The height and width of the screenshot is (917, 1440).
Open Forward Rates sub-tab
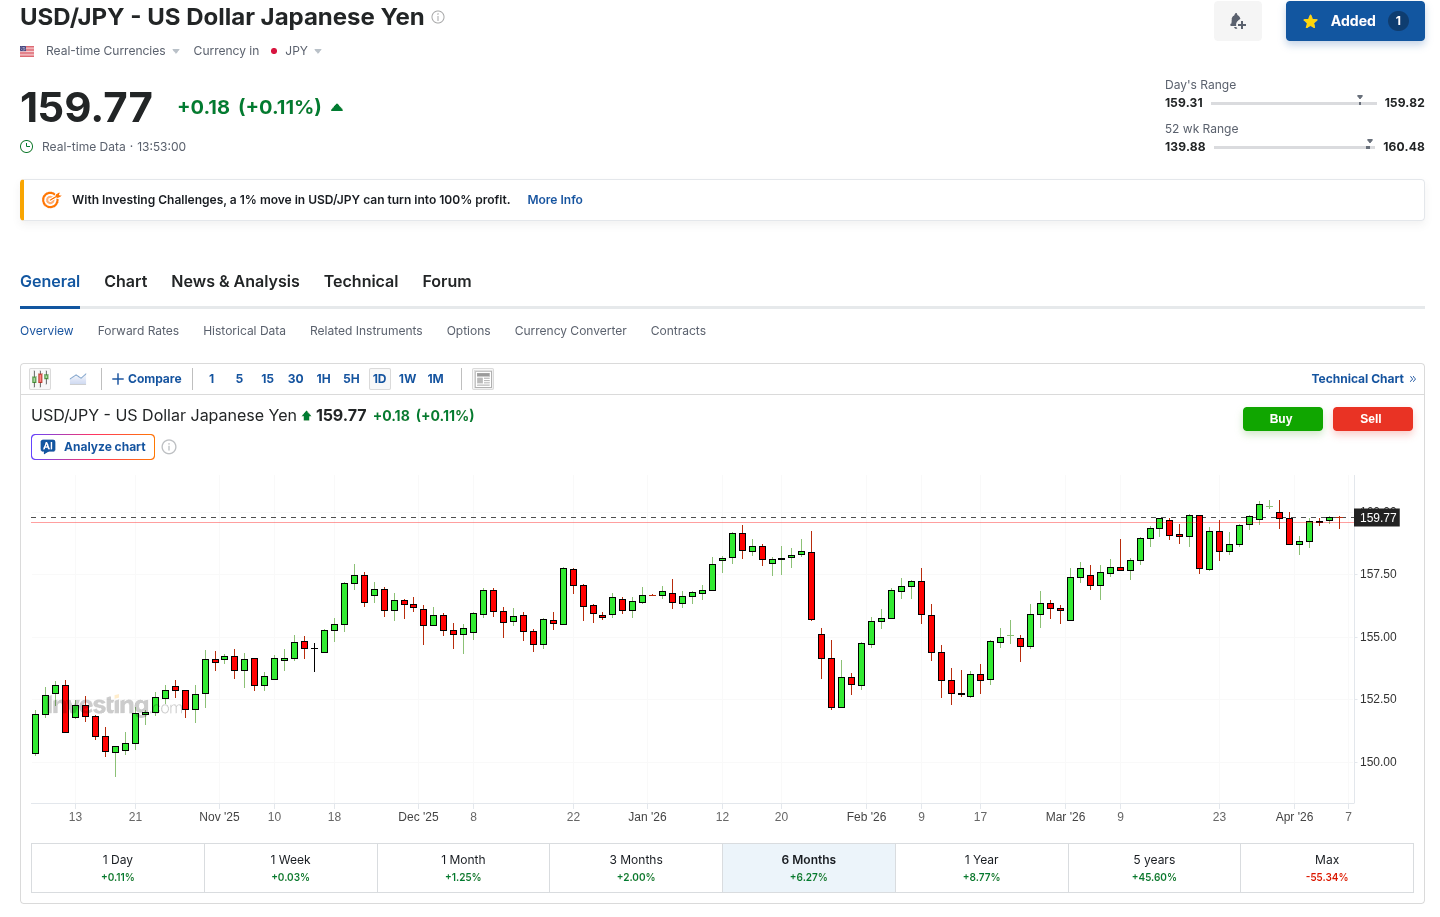click(x=139, y=331)
